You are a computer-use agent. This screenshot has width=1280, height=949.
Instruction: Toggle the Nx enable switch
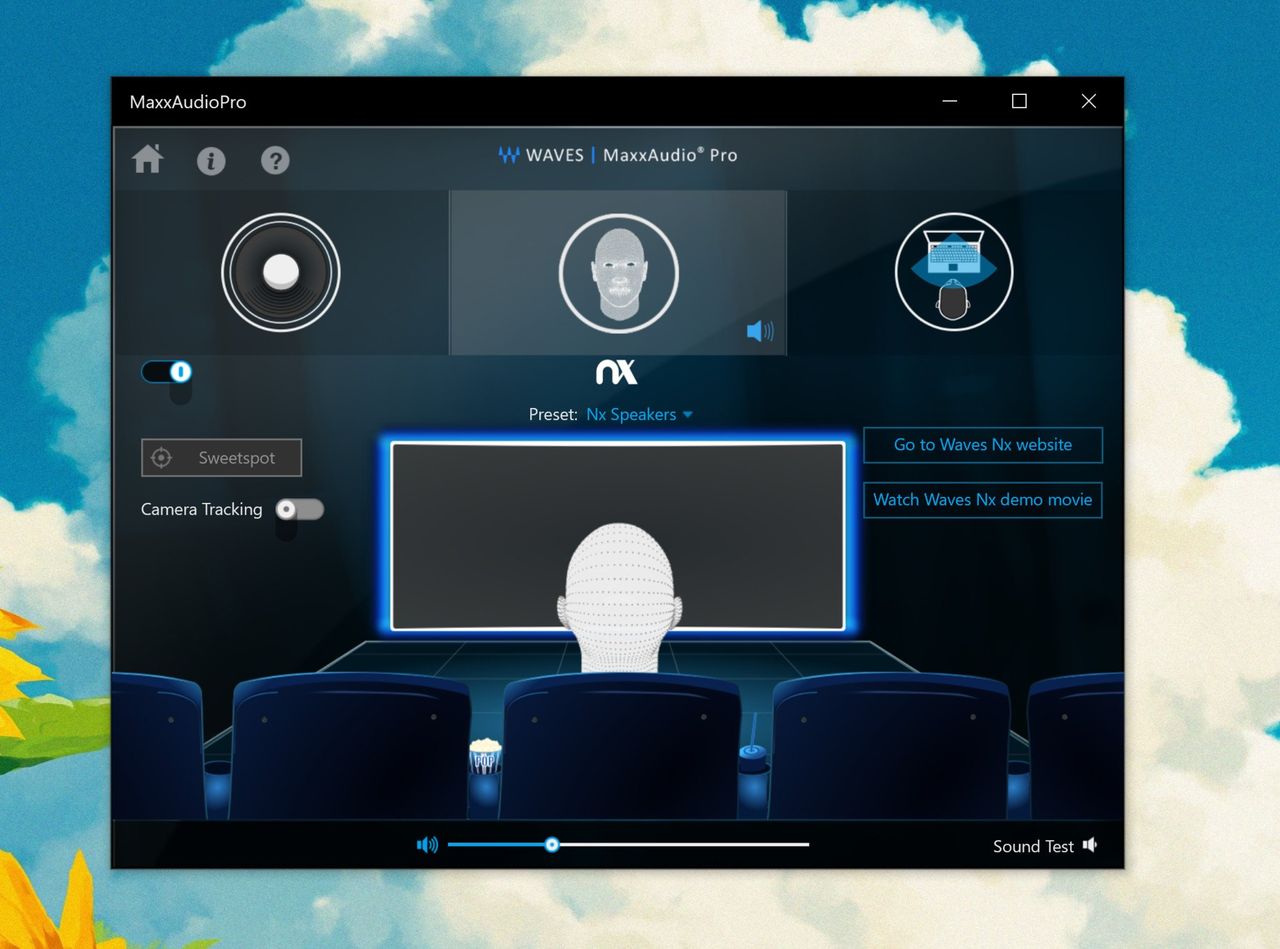coord(167,372)
